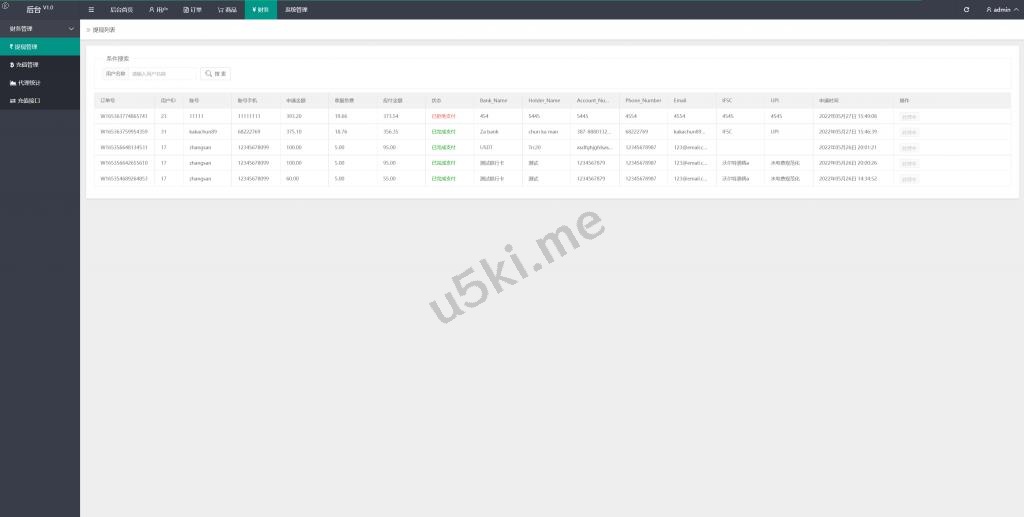Click the logo icon at top left
Image resolution: width=1024 pixels, height=517 pixels.
[5, 6]
